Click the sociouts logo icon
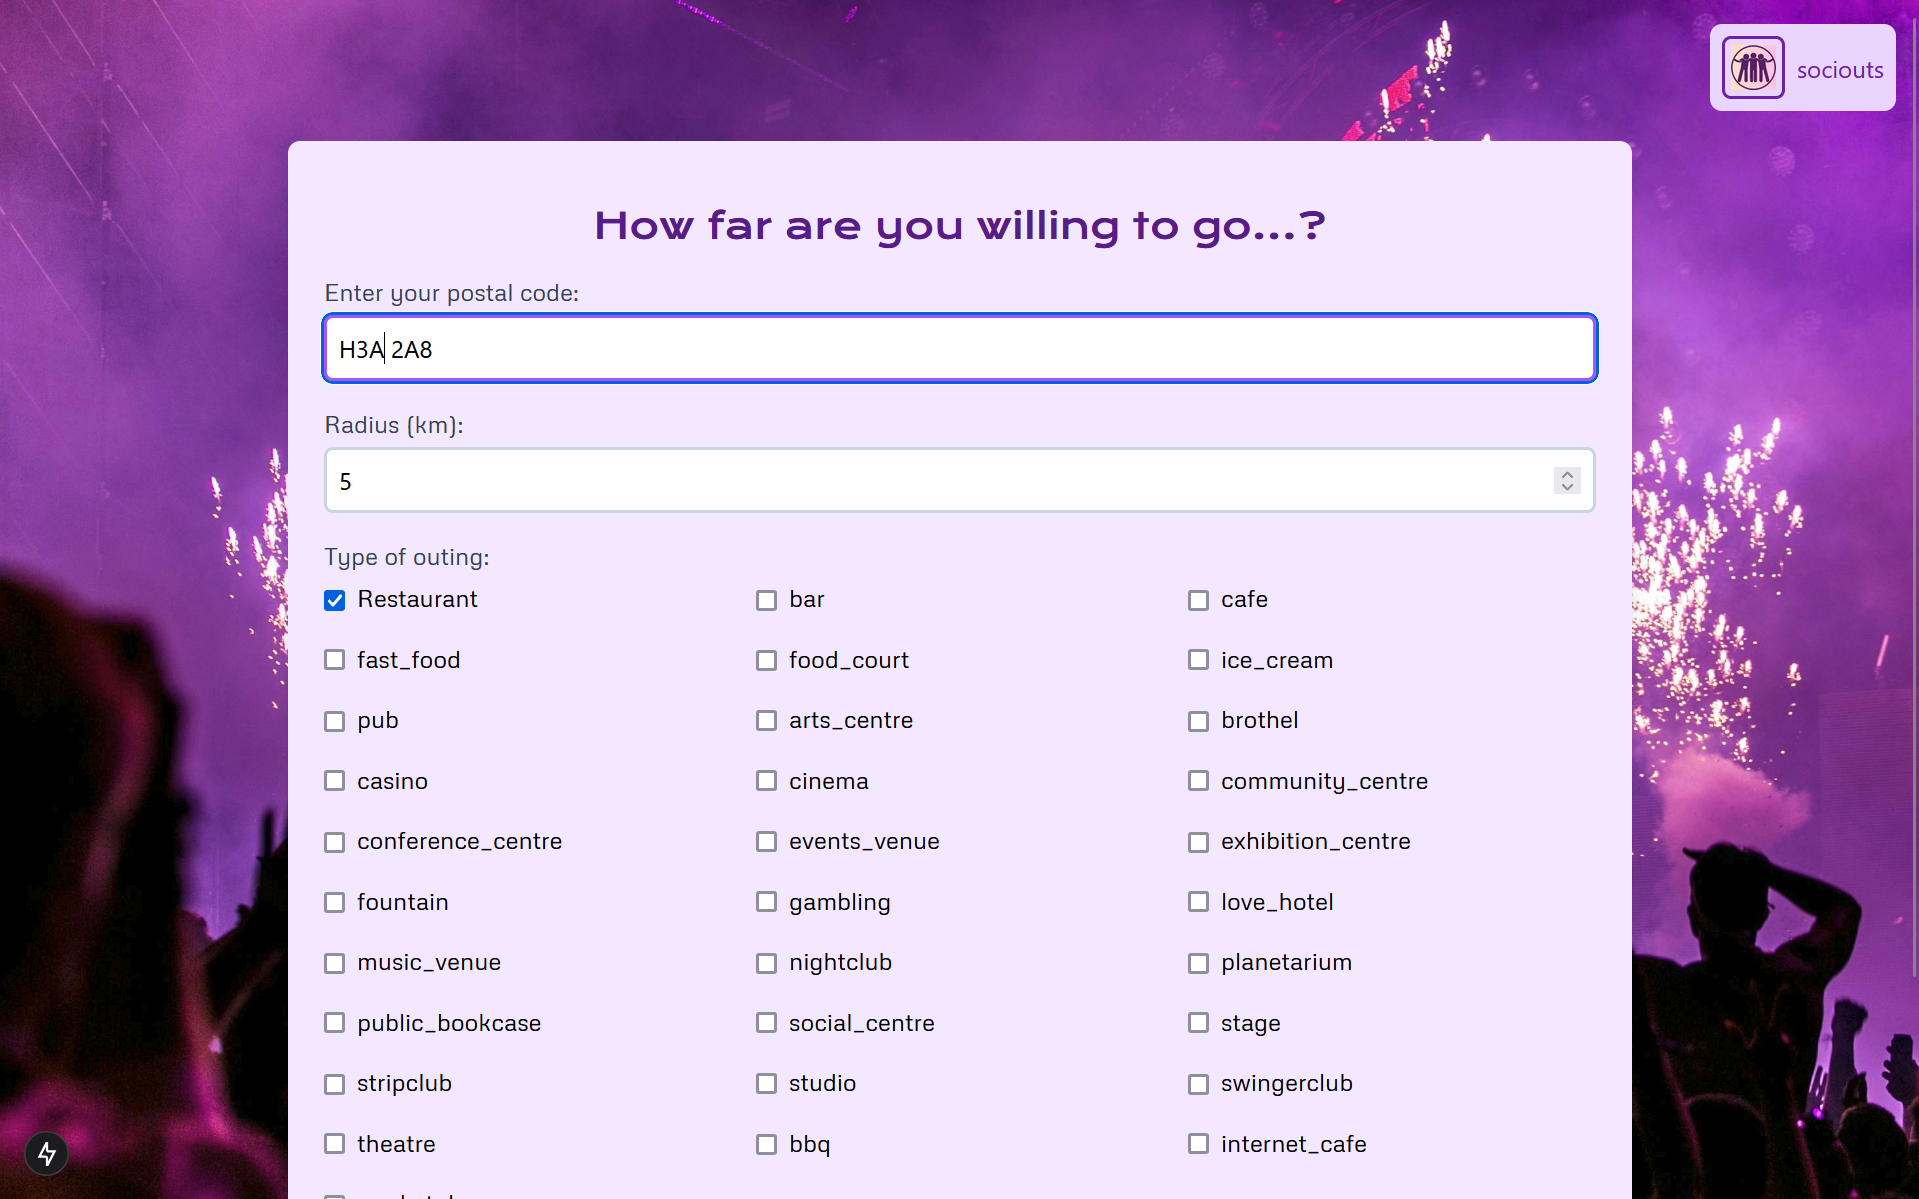Image resolution: width=1919 pixels, height=1199 pixels. click(x=1752, y=68)
